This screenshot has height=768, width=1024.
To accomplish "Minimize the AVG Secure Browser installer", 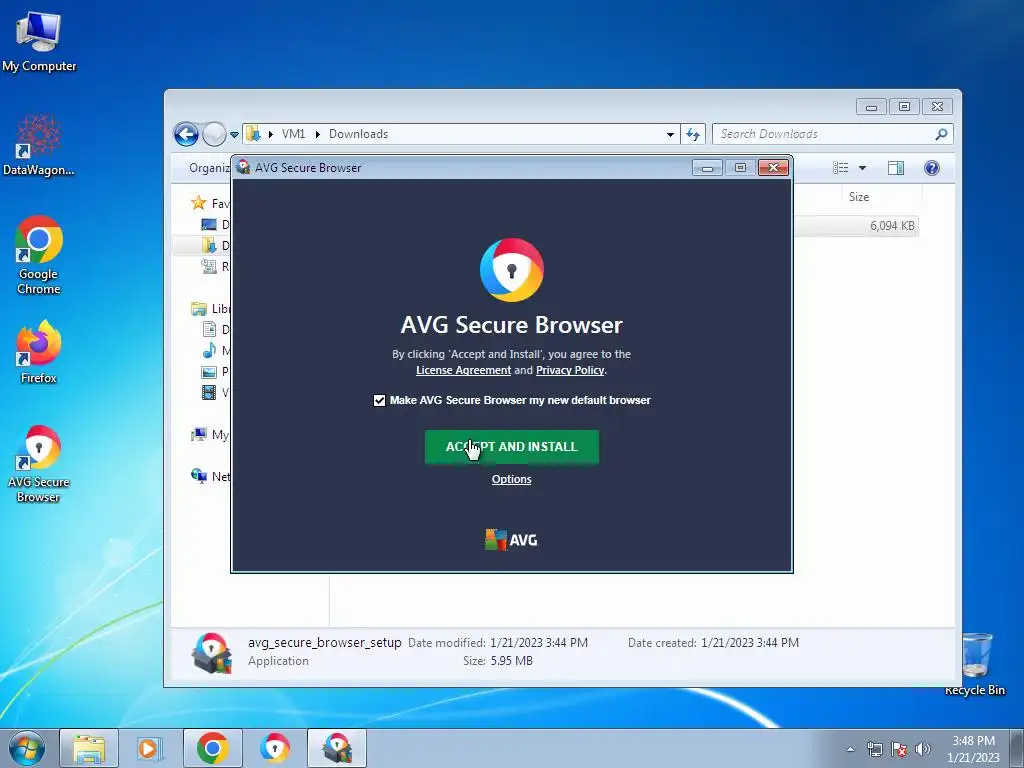I will coord(707,168).
